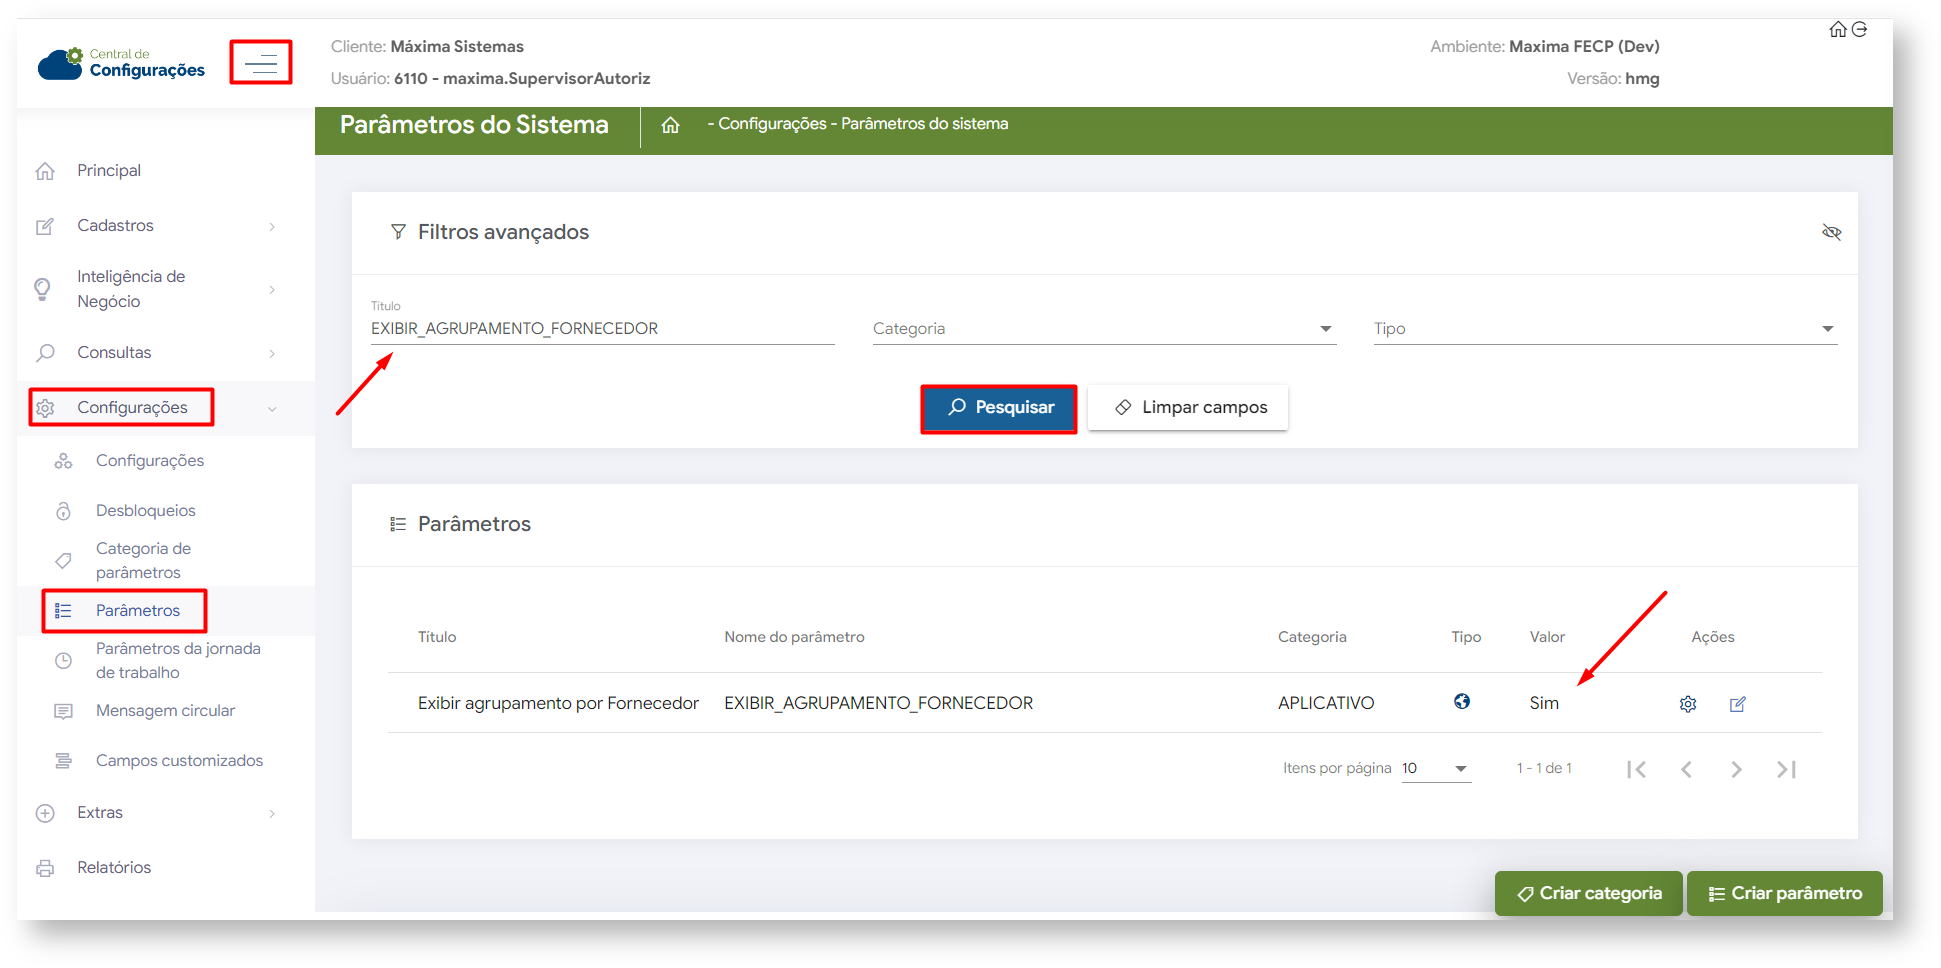Click the logout icon at top right

pyautogui.click(x=1859, y=29)
